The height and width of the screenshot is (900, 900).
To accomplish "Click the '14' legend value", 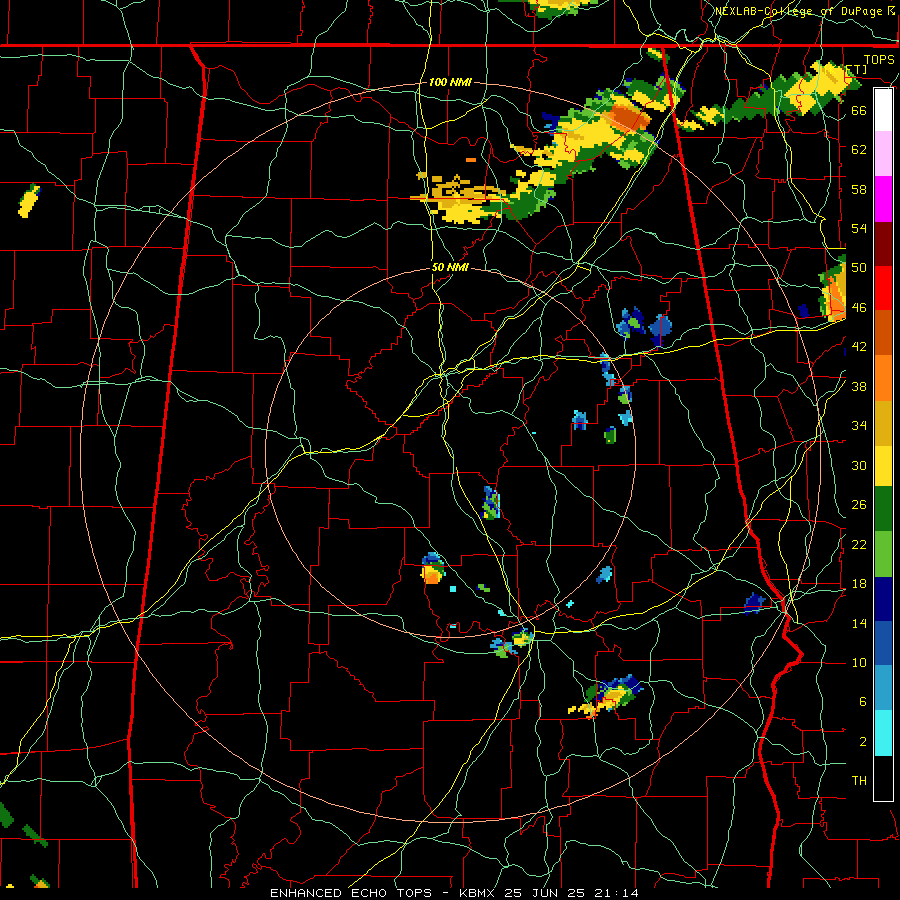I will (859, 623).
